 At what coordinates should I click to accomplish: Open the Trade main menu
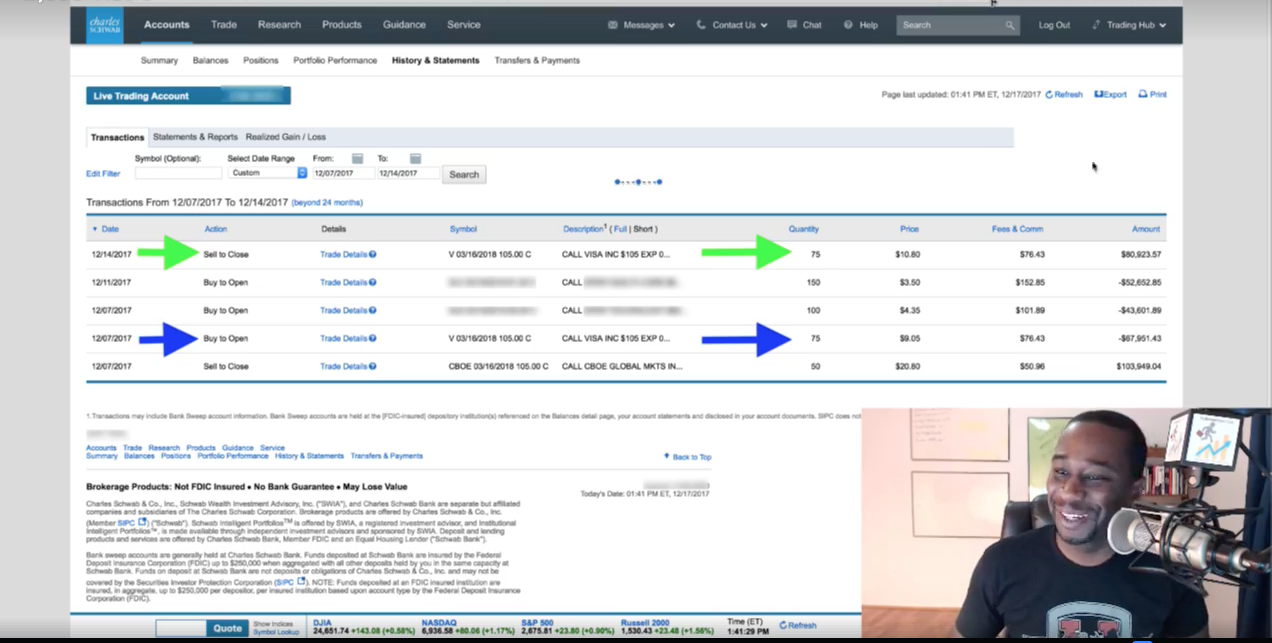pyautogui.click(x=224, y=24)
